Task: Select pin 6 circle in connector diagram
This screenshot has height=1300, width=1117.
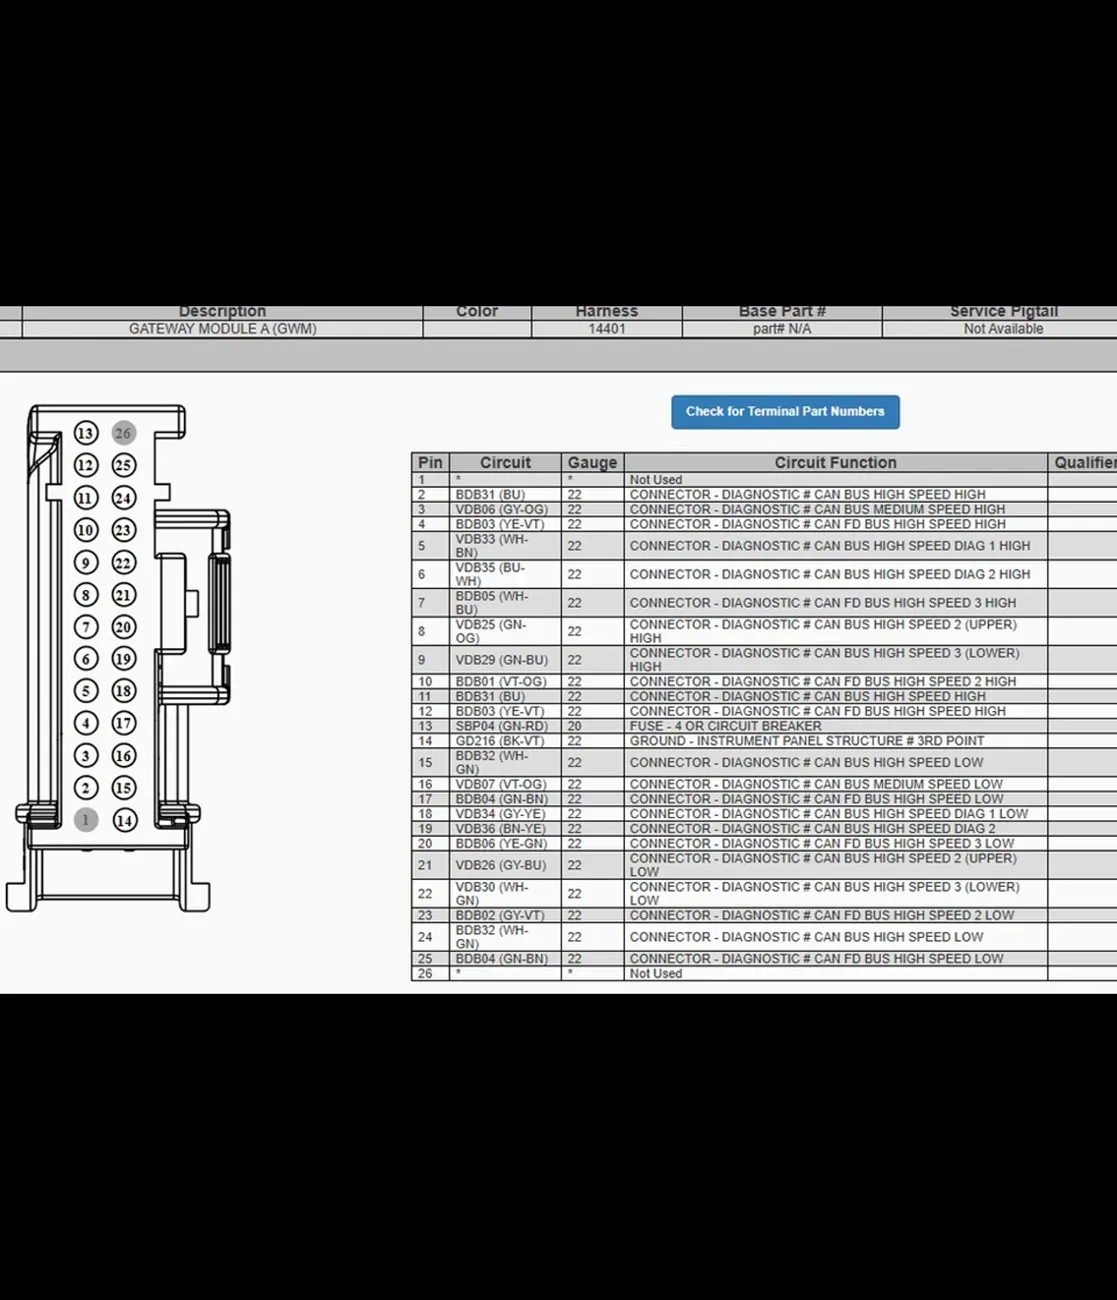Action: [x=86, y=659]
